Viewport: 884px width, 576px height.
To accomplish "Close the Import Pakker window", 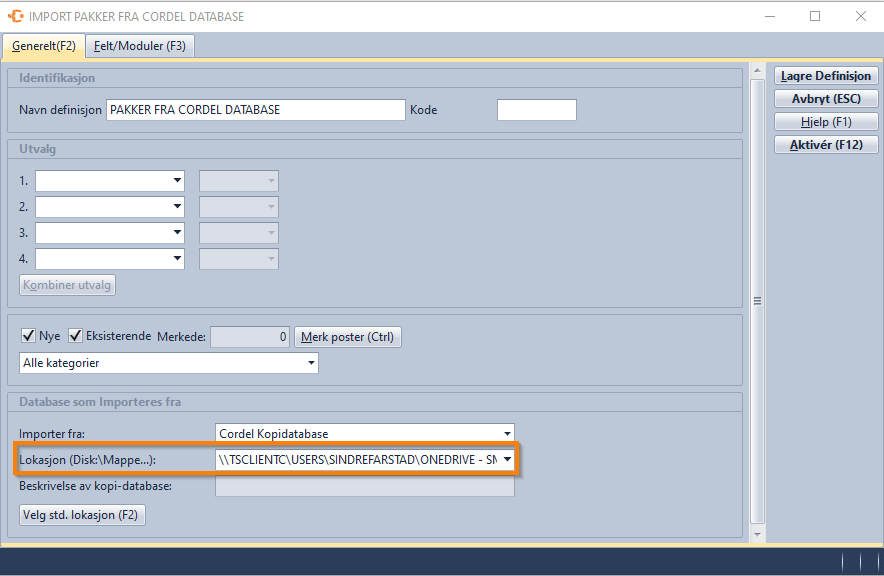I will coord(860,16).
